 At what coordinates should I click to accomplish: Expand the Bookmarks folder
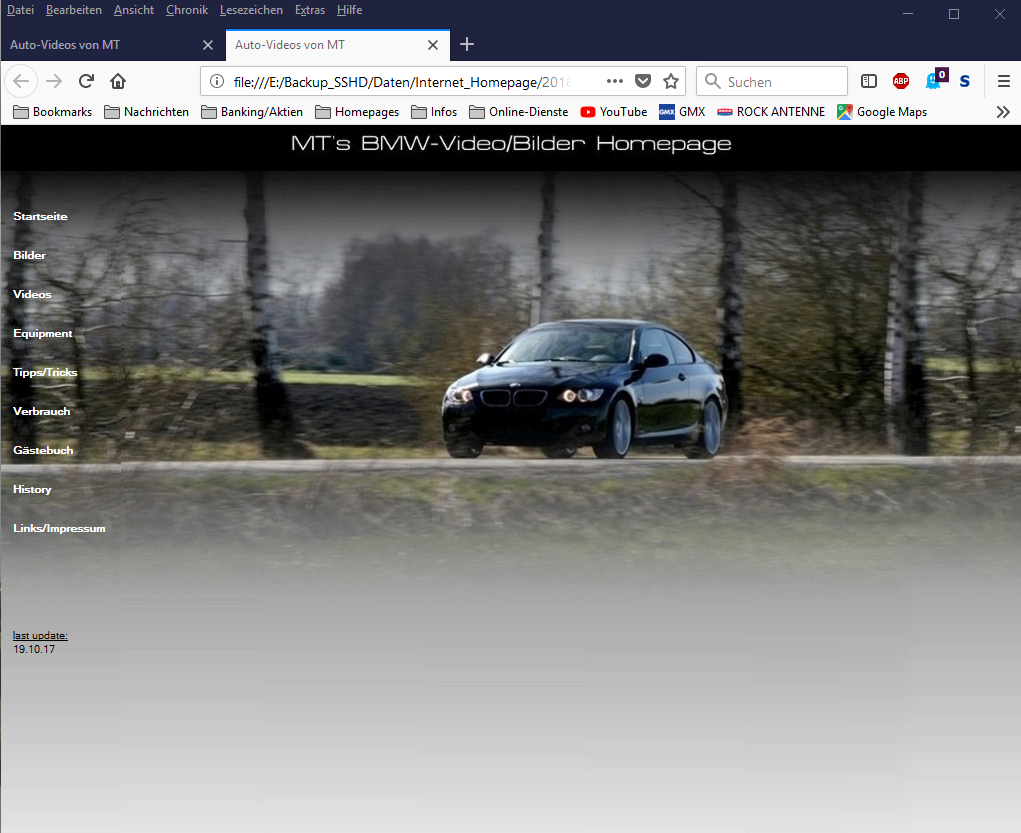[53, 112]
